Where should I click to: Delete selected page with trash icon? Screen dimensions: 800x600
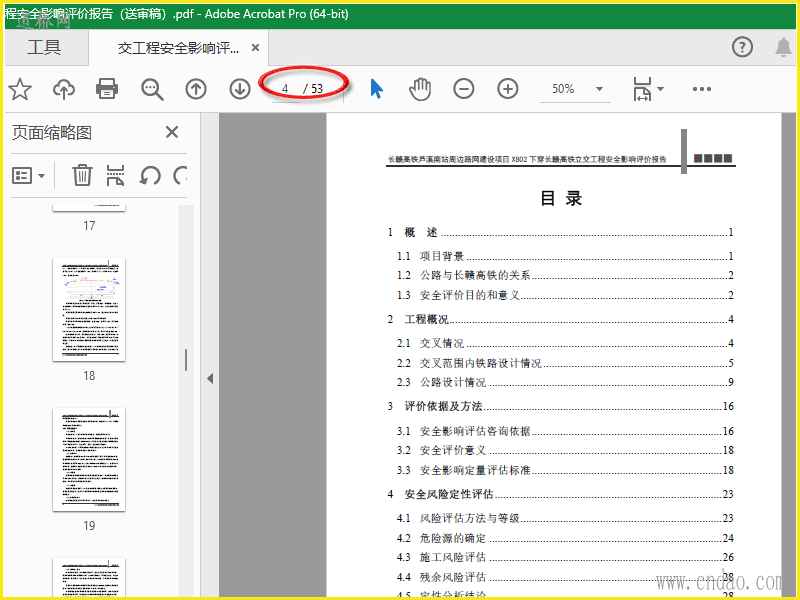click(x=82, y=175)
